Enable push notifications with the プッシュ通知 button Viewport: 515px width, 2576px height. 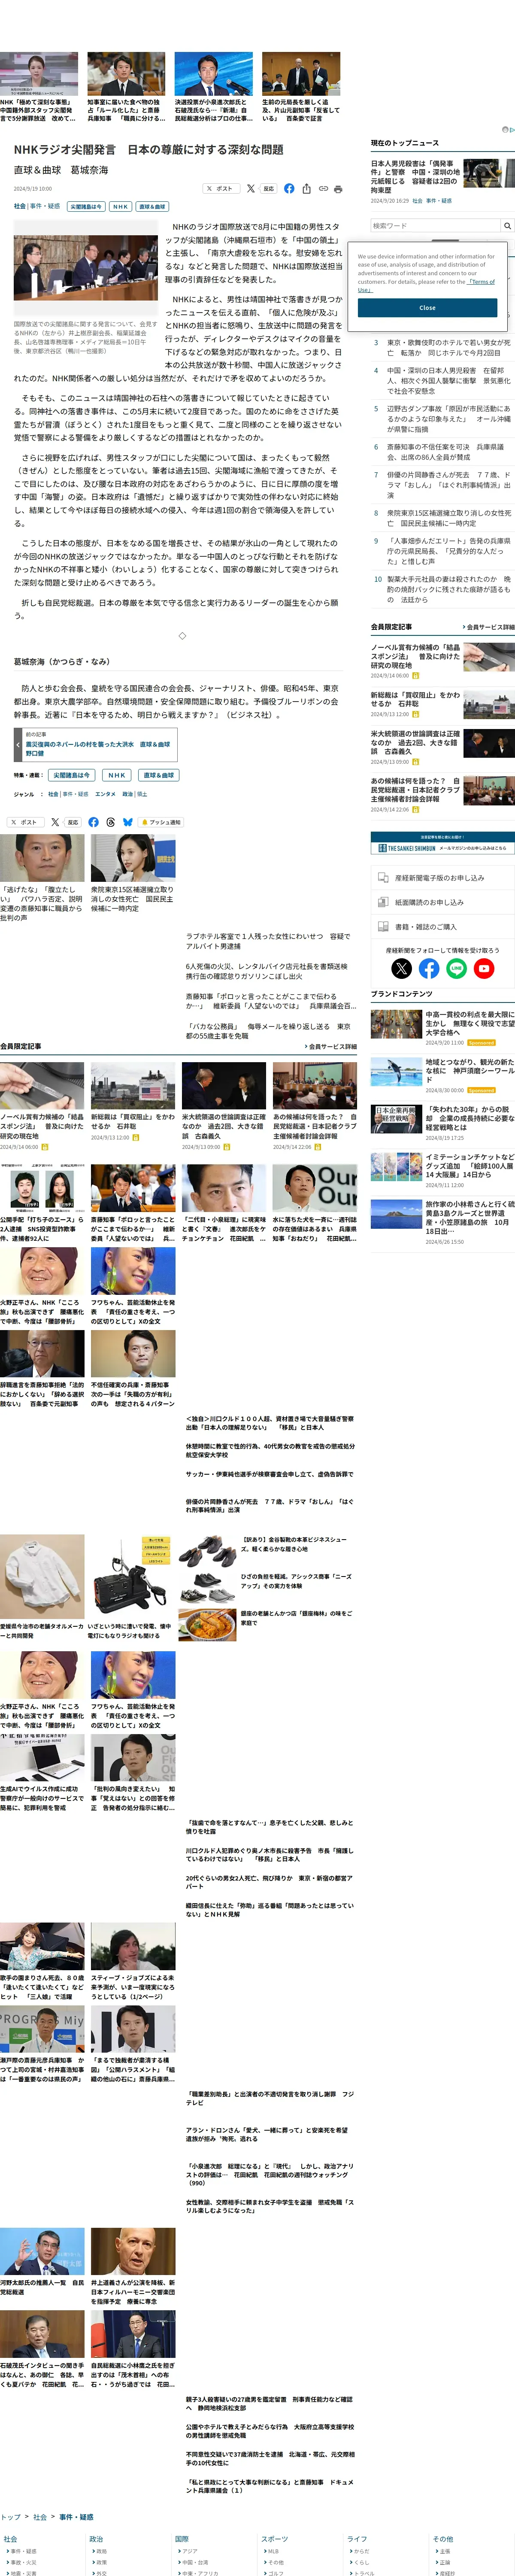pos(161,822)
